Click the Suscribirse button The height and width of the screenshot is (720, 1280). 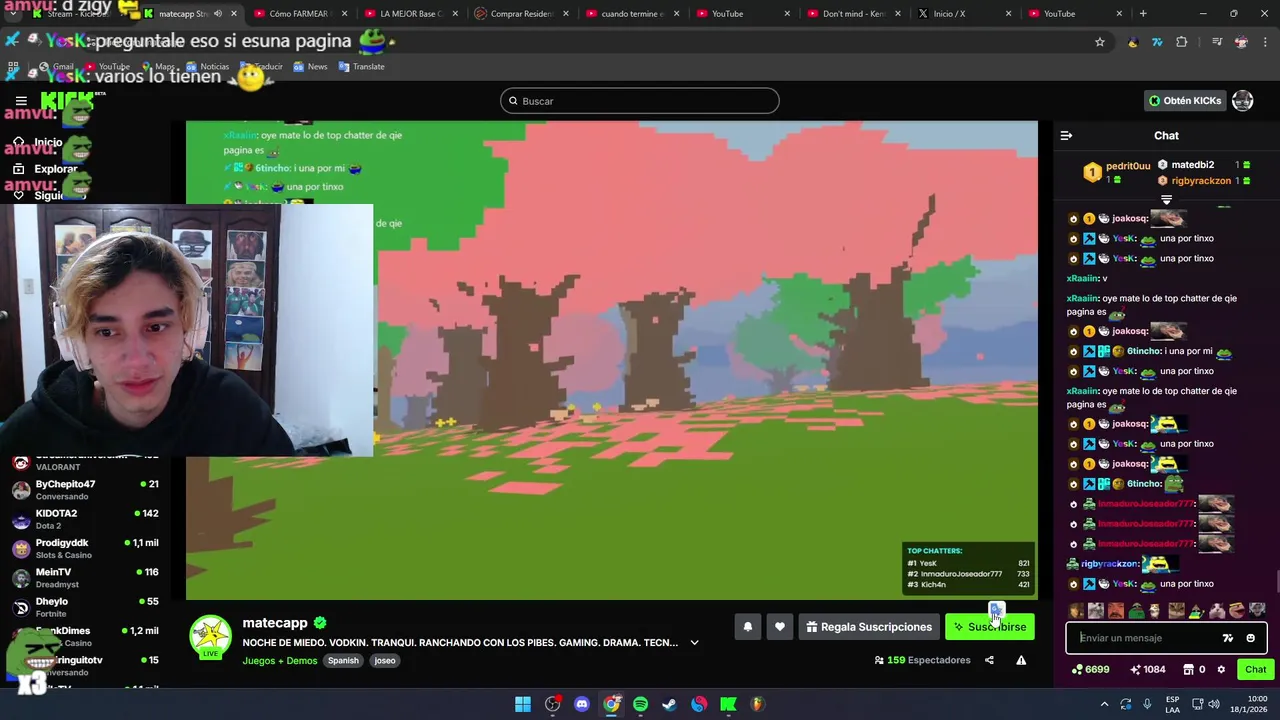tap(990, 627)
